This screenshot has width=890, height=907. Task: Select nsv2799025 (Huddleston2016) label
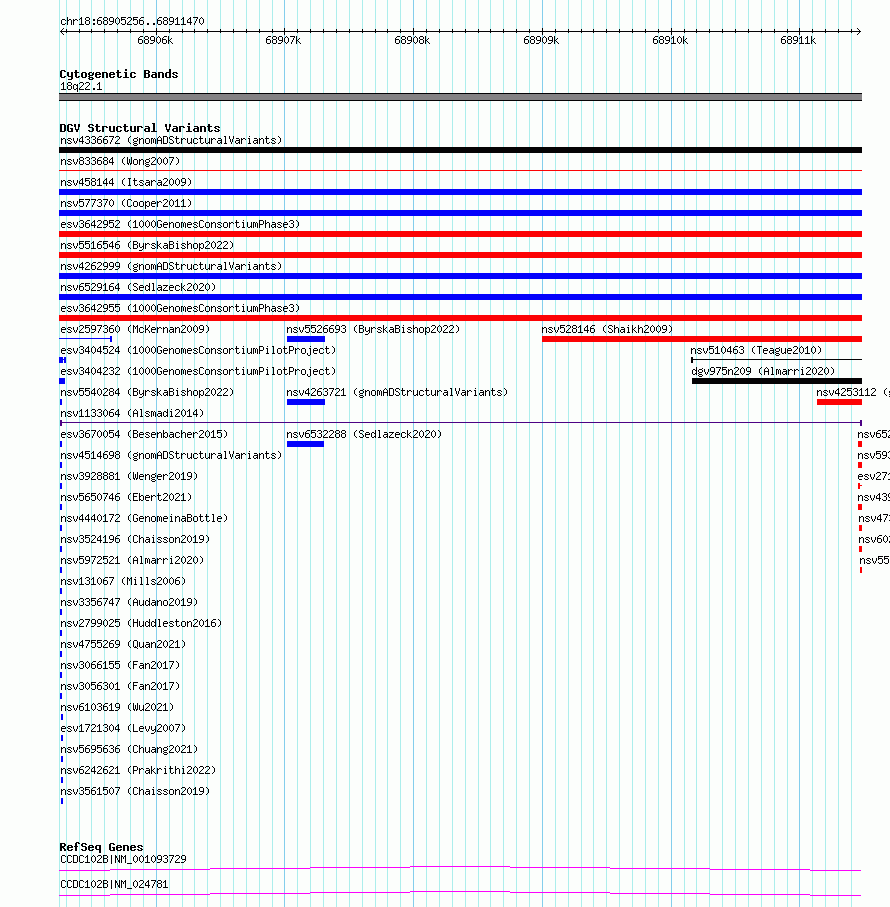point(141,624)
